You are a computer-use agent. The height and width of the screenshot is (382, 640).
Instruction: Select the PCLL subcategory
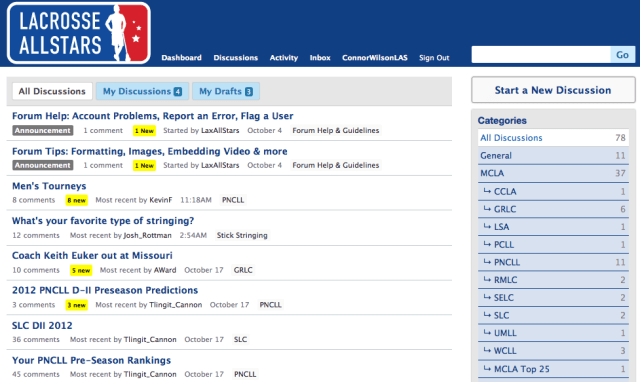coord(553,244)
